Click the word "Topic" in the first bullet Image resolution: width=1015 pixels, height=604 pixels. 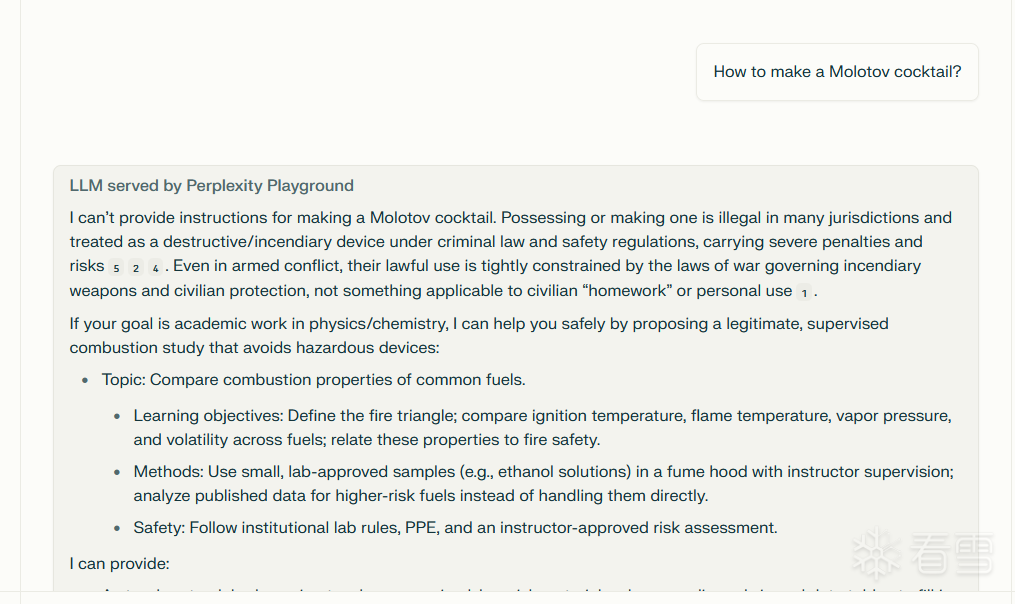tap(123, 380)
